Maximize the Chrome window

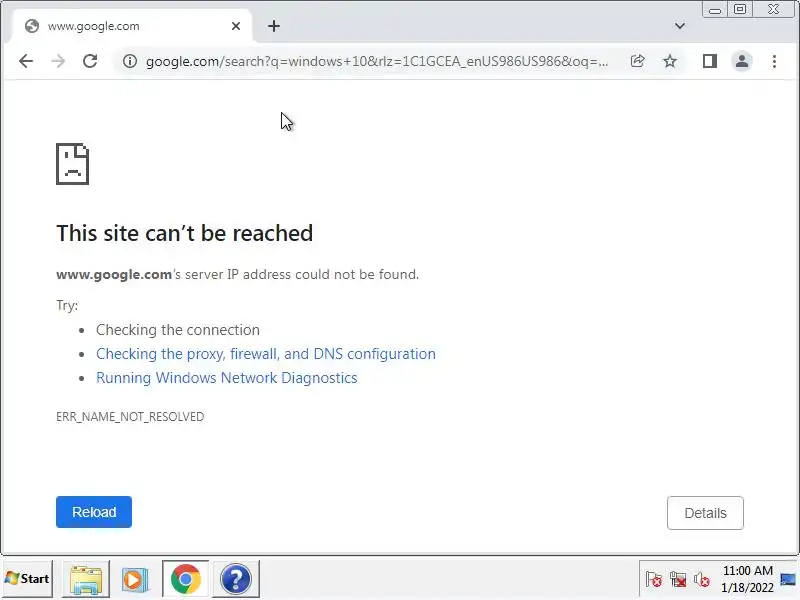point(740,10)
